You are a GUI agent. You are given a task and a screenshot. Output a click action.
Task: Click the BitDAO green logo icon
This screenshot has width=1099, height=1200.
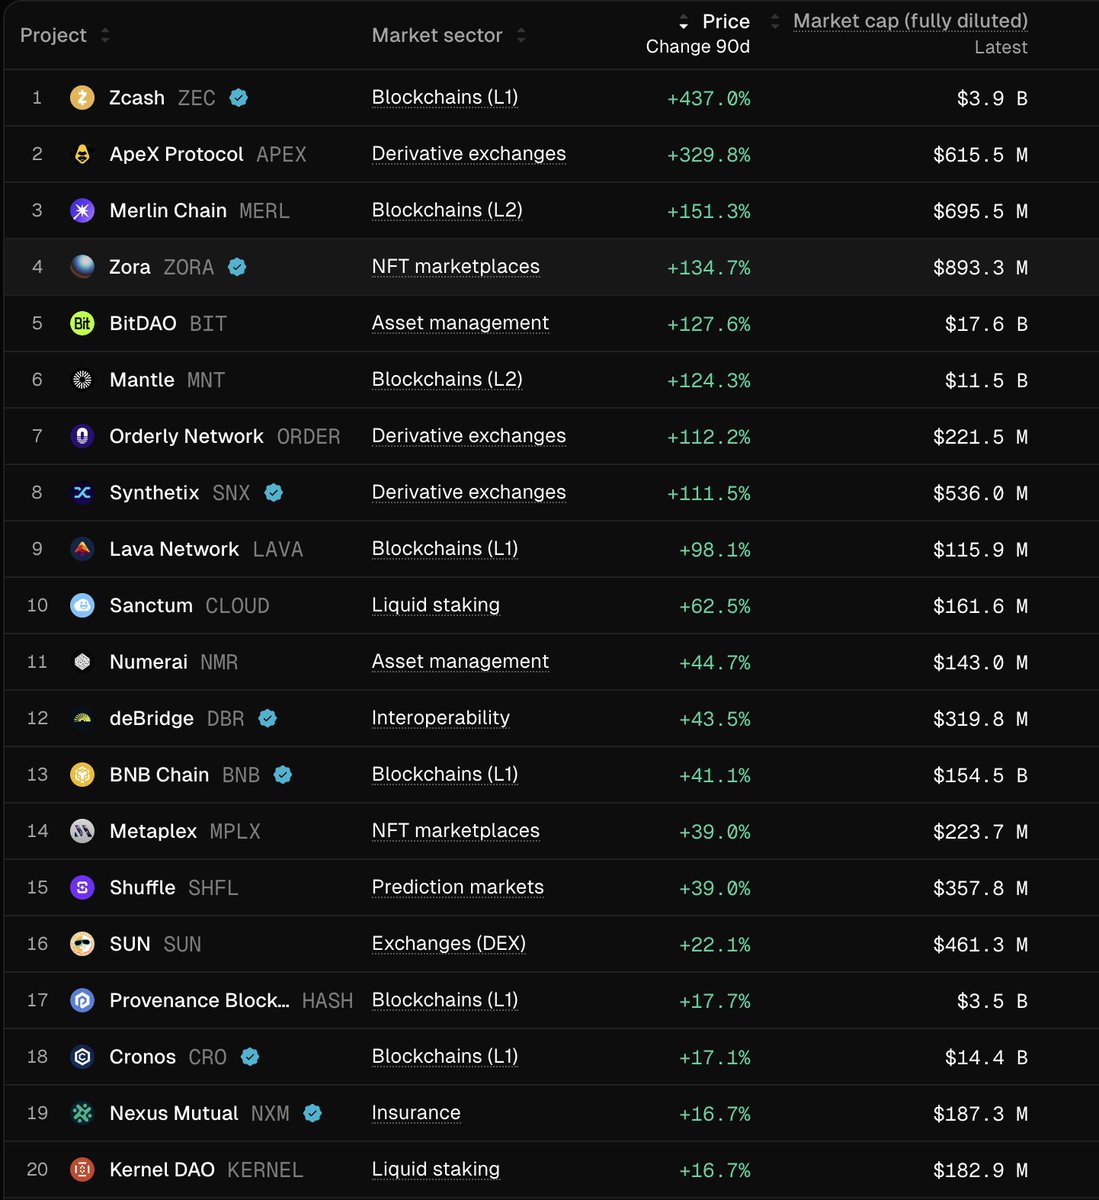click(x=82, y=324)
